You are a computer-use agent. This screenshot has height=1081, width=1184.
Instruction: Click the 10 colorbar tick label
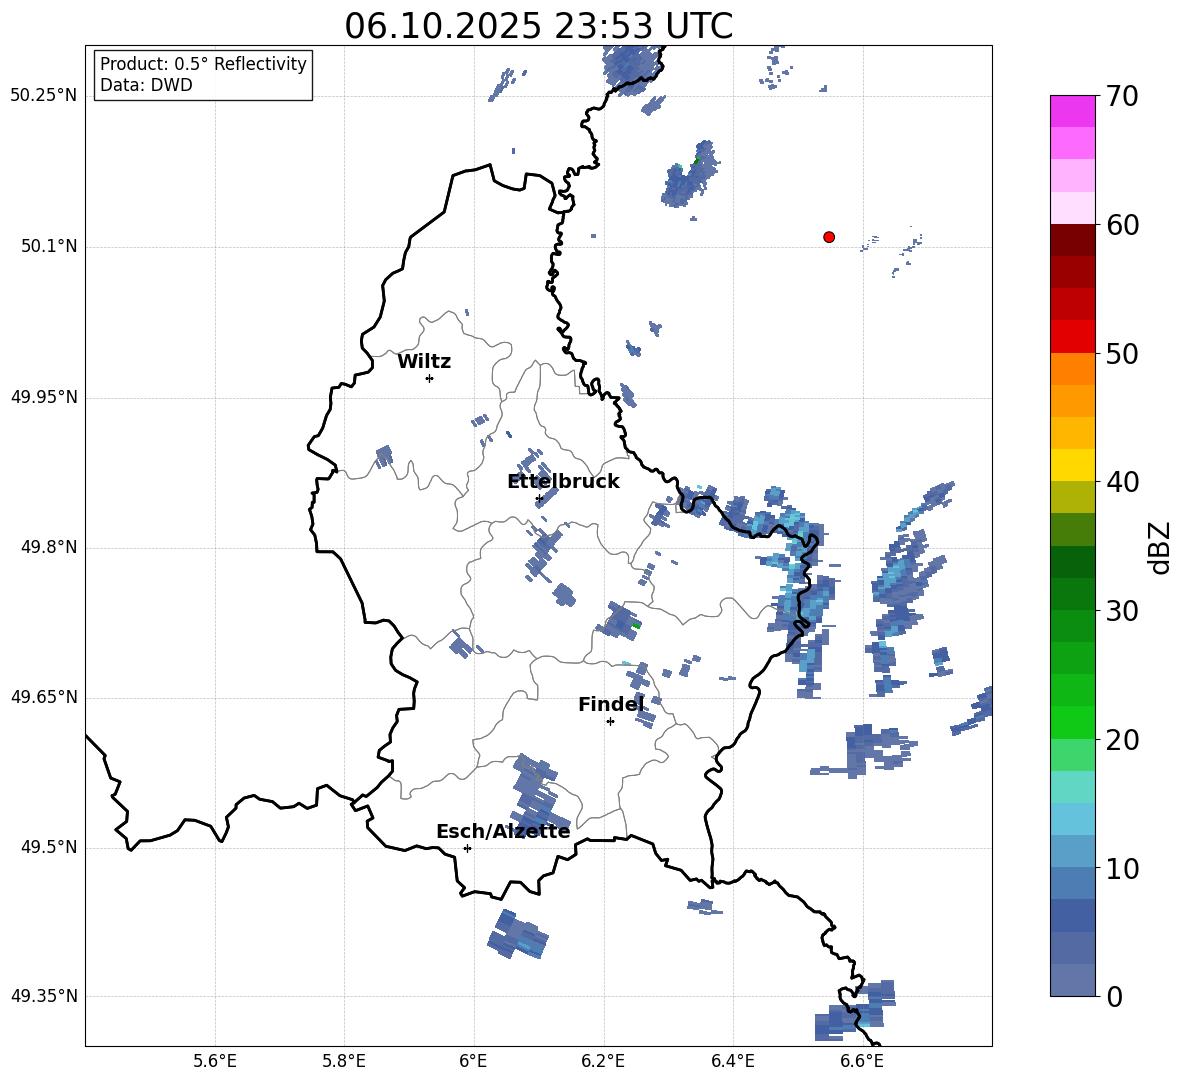pos(1122,868)
